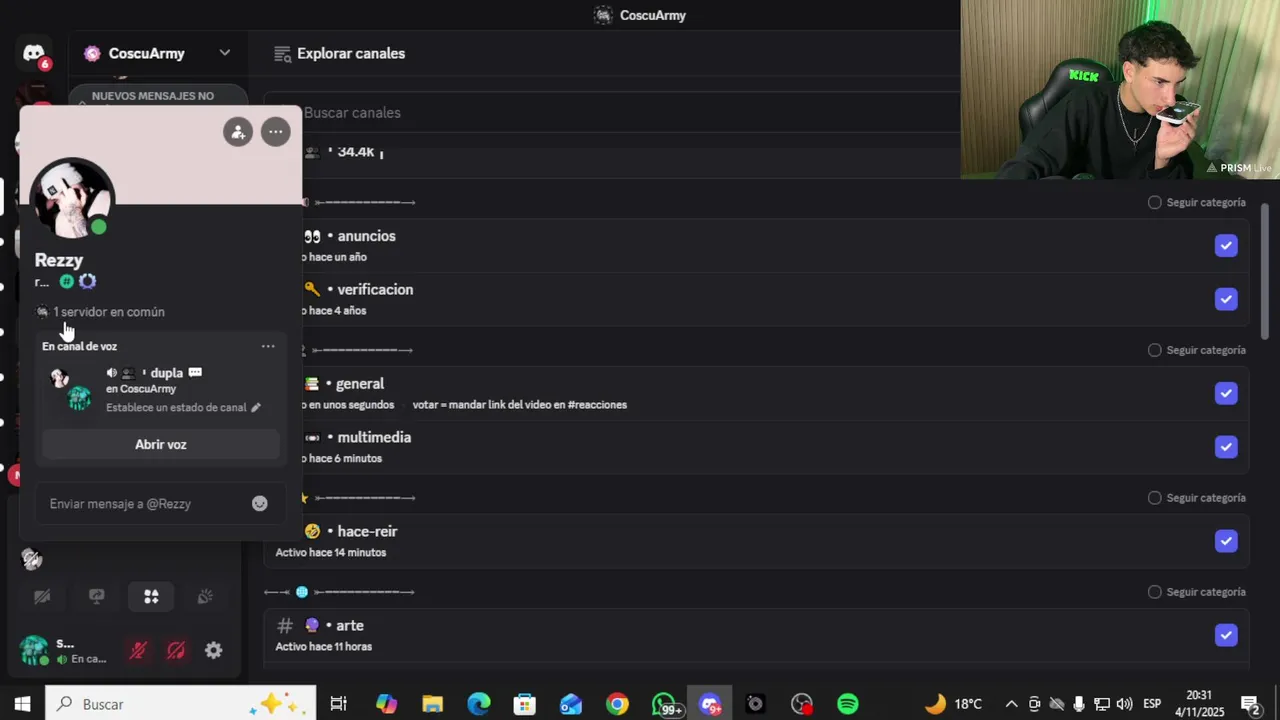The height and width of the screenshot is (720, 1280).
Task: Select Seguir categoría above general
Action: click(x=1197, y=350)
